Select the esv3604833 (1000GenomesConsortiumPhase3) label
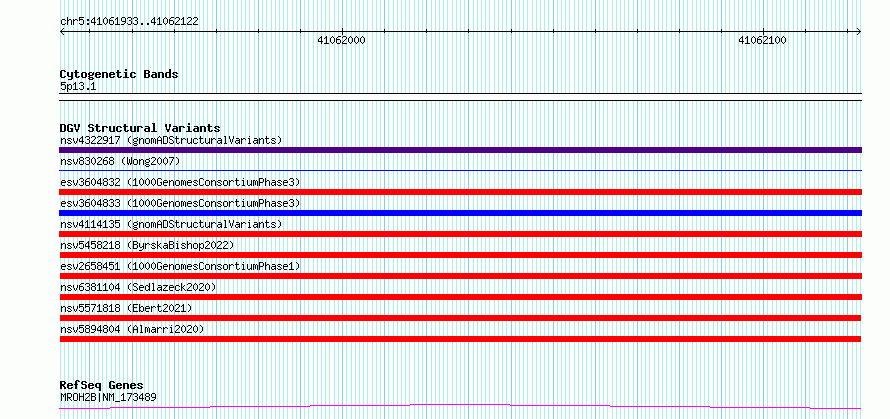Image resolution: width=890 pixels, height=419 pixels. pyautogui.click(x=180, y=203)
